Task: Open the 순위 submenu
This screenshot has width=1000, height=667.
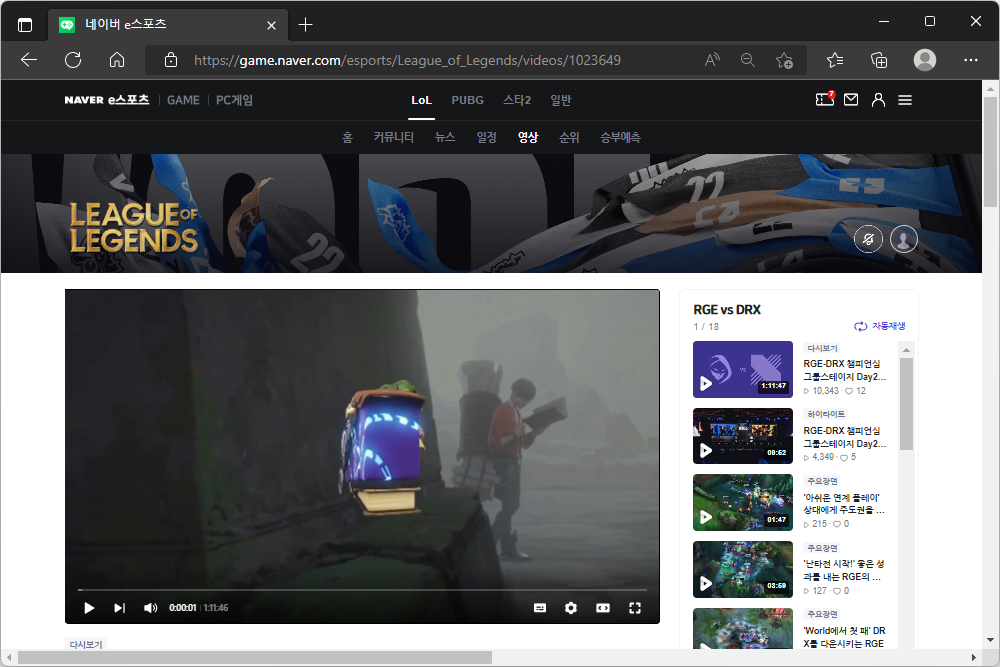Action: pyautogui.click(x=569, y=137)
